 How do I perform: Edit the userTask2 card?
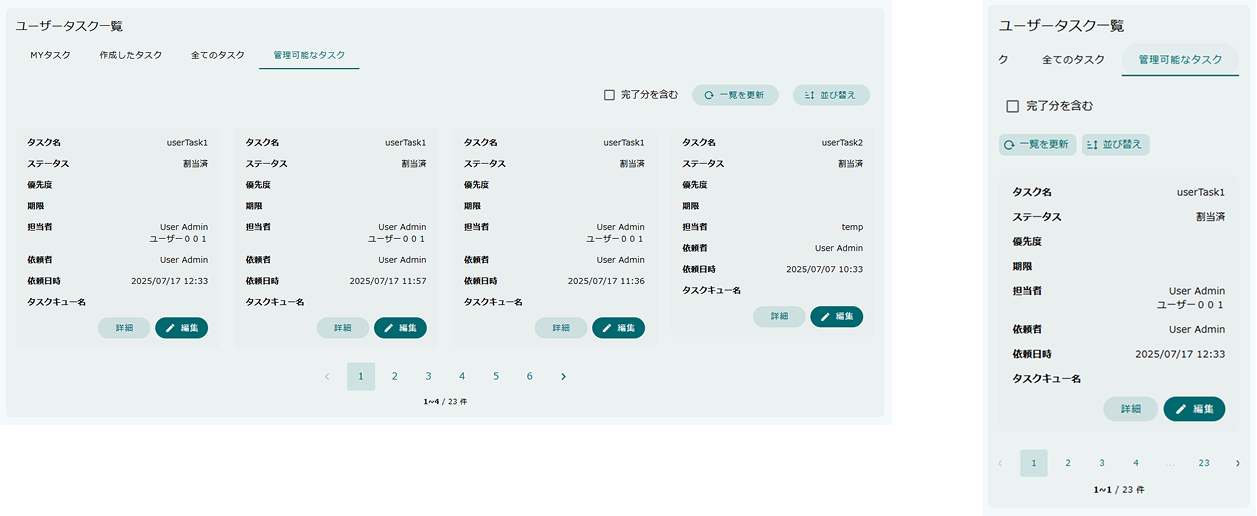[836, 316]
